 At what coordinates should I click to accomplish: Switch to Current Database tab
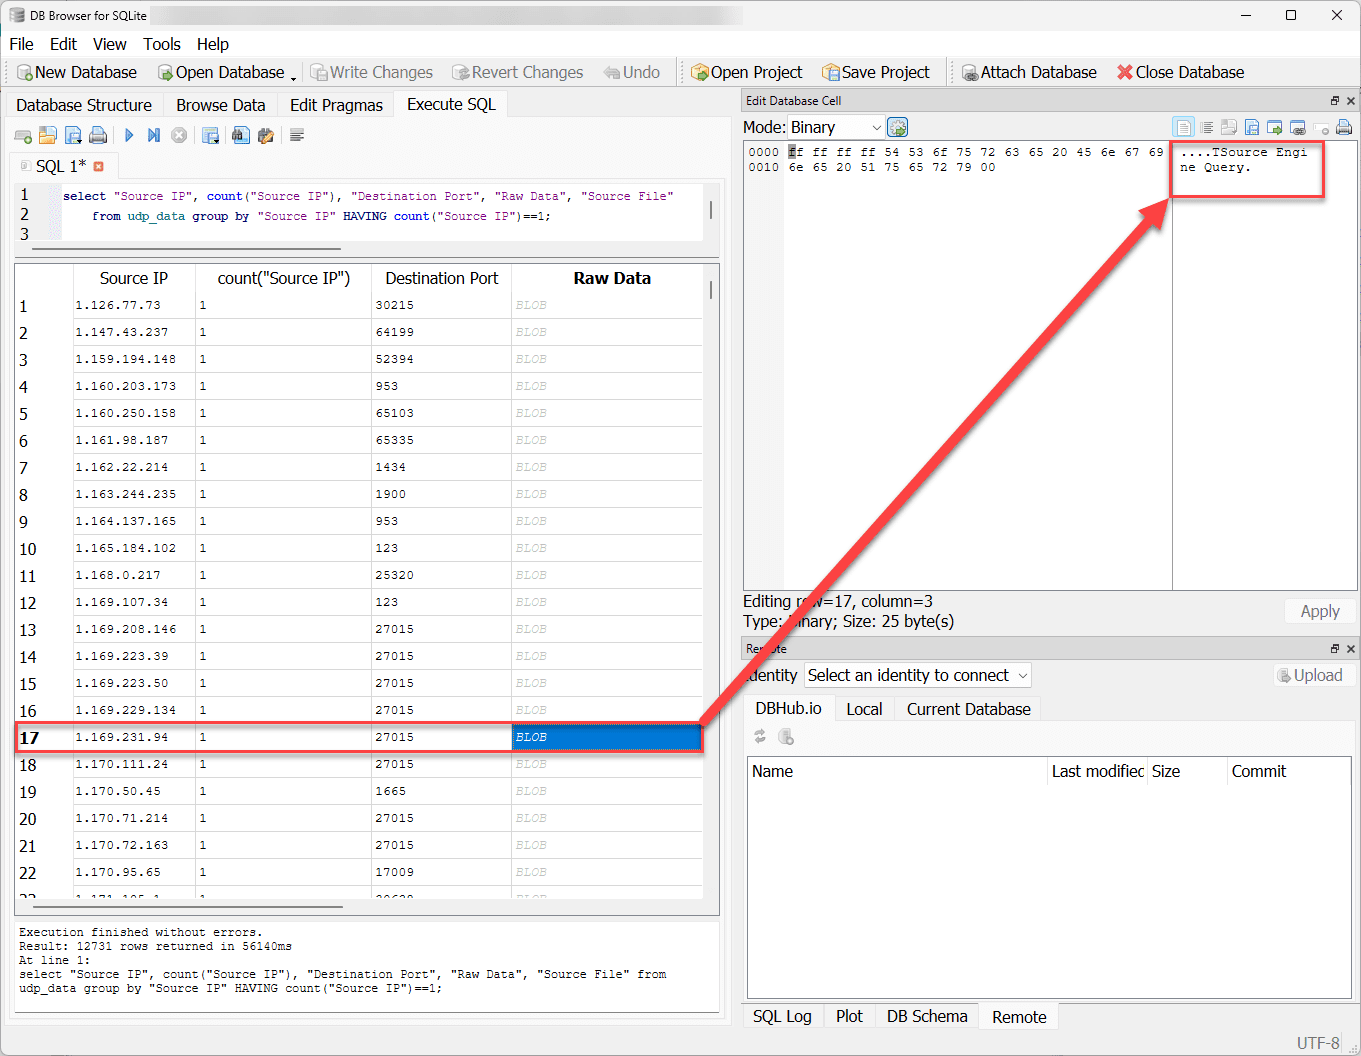click(x=968, y=709)
